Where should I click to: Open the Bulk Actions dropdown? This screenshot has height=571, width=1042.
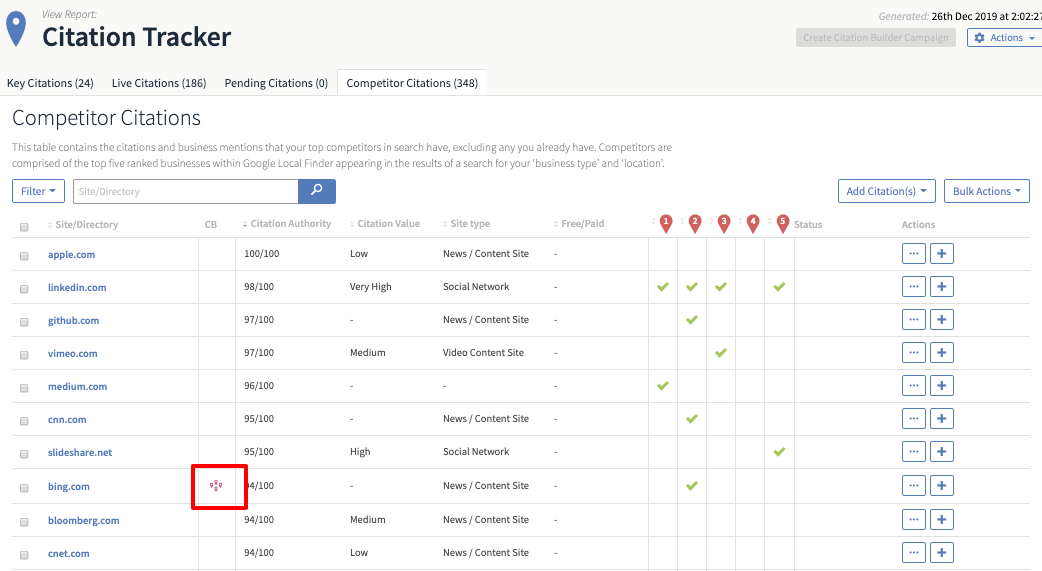pyautogui.click(x=987, y=191)
